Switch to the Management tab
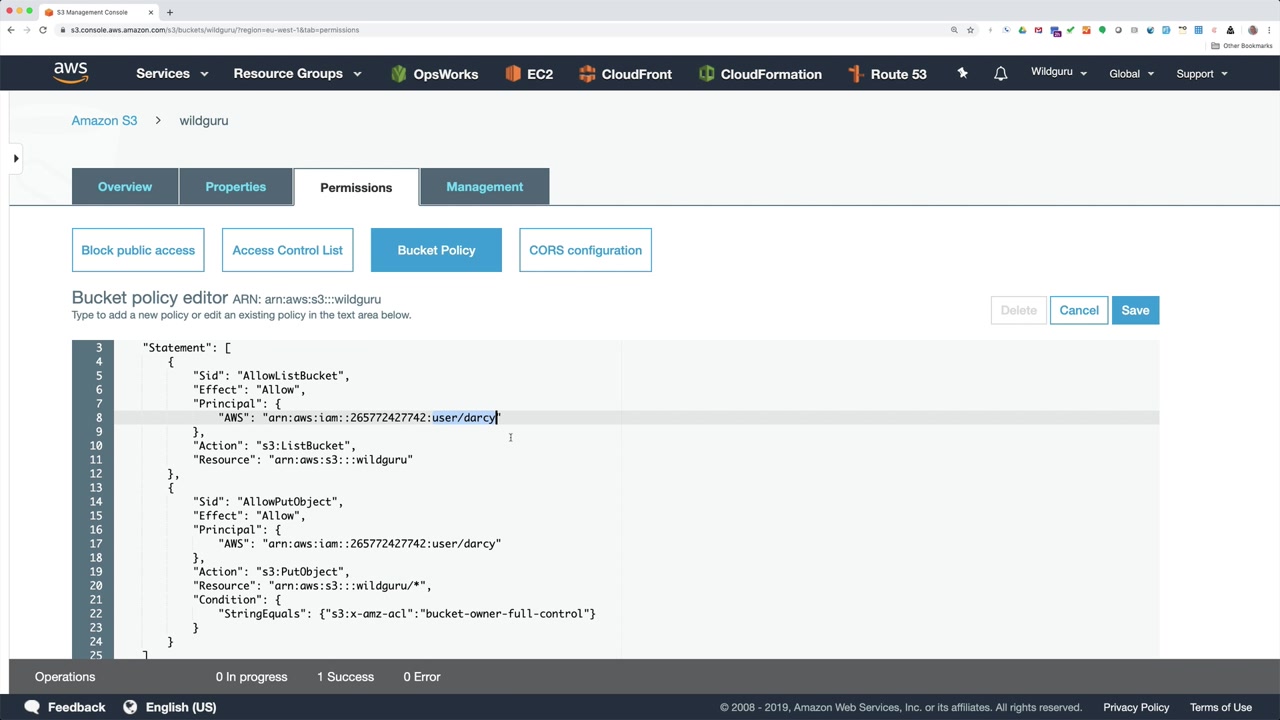 [x=485, y=187]
